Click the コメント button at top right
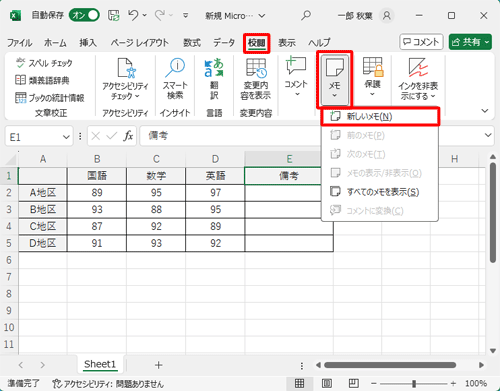500x391 pixels. pos(421,42)
